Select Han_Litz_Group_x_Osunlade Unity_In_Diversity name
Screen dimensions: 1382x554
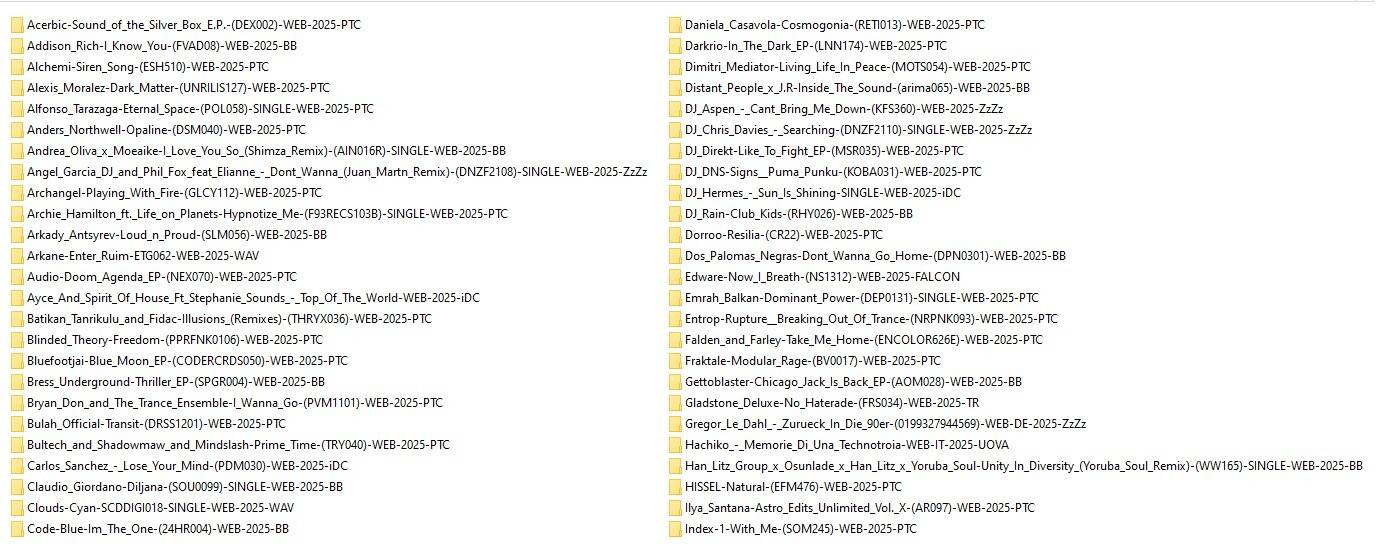pyautogui.click(x=1024, y=466)
